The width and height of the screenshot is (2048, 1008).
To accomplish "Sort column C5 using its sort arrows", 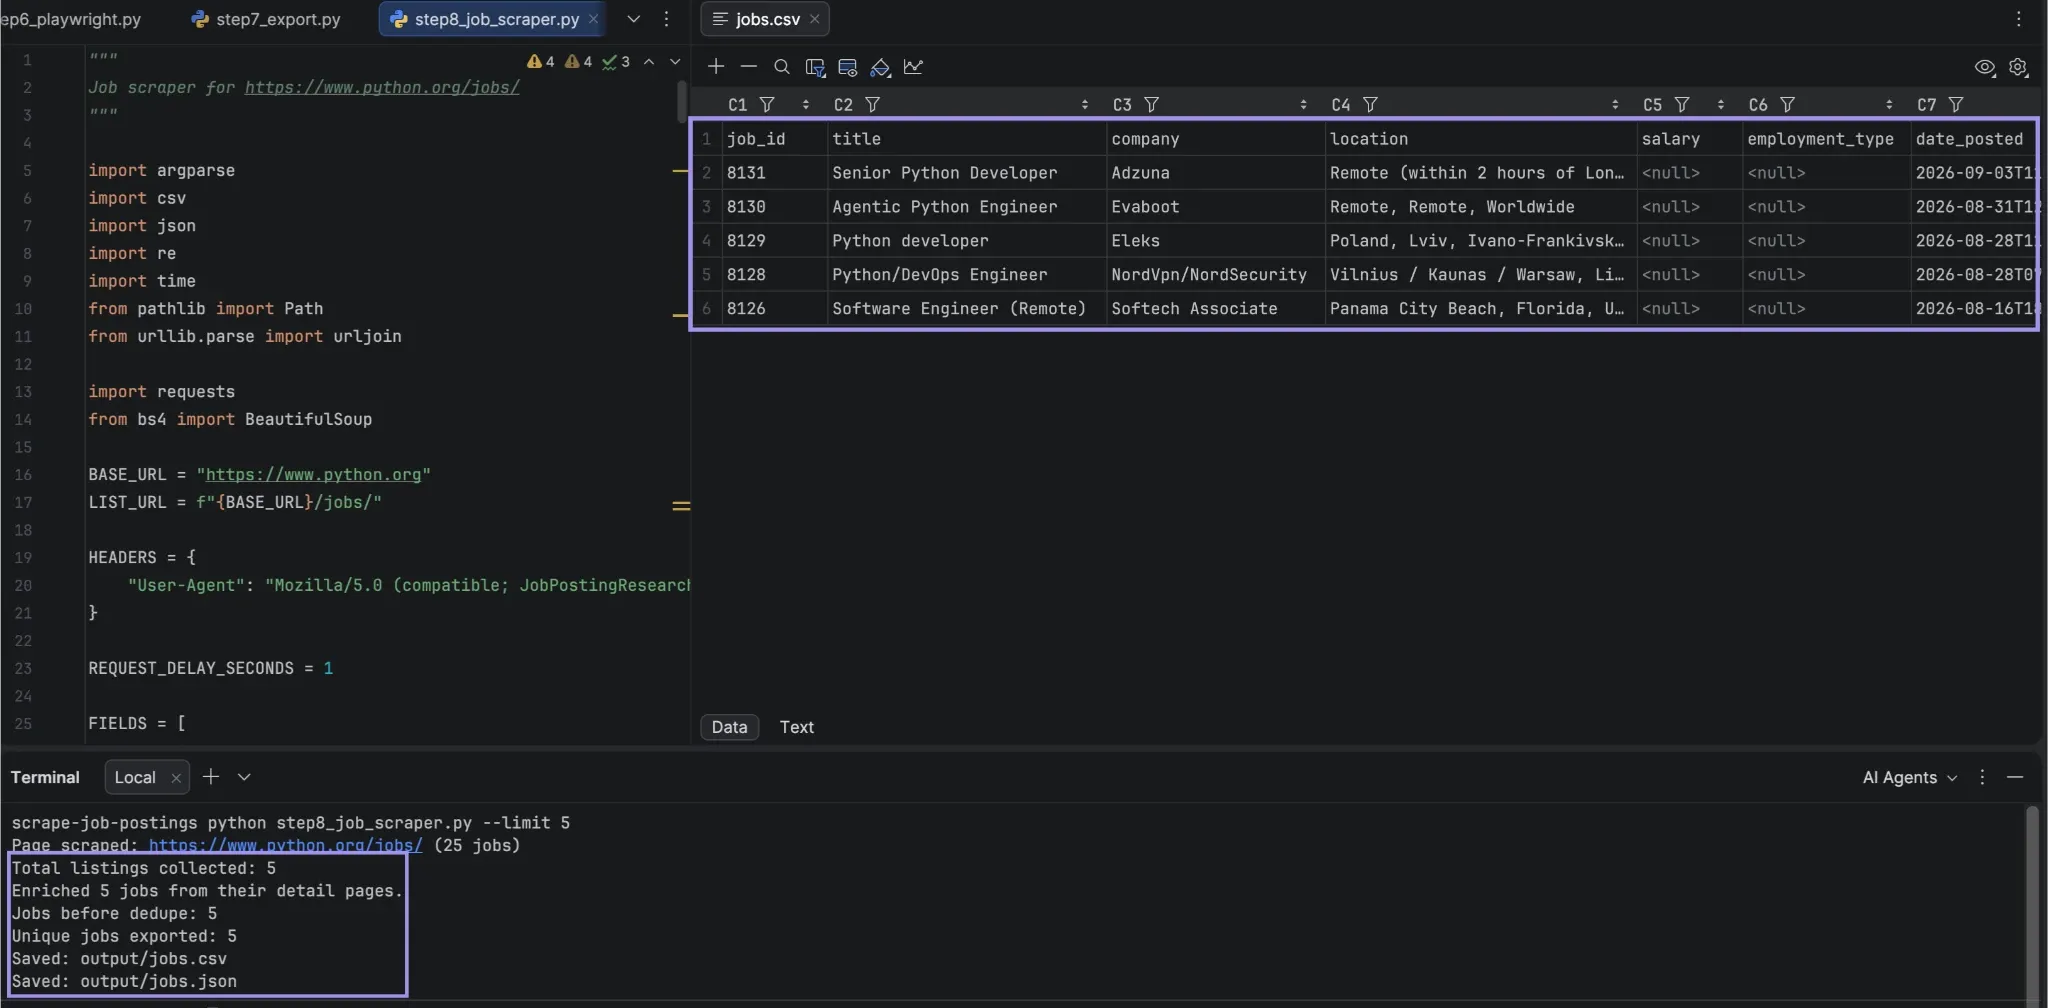I will click(1720, 105).
